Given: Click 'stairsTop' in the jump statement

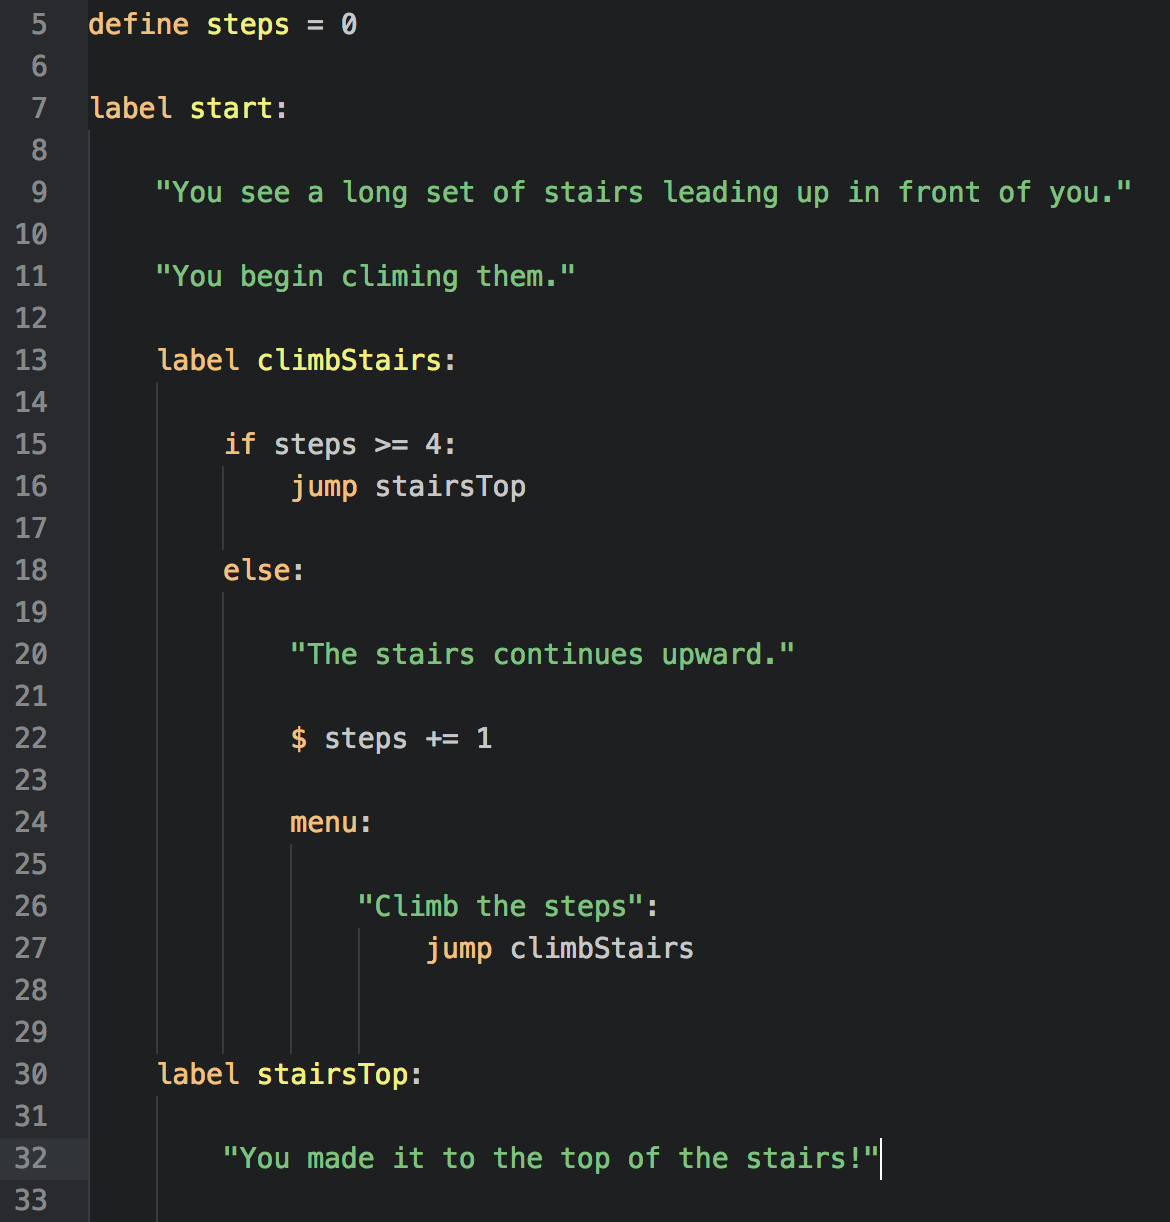Looking at the screenshot, I should 450,487.
